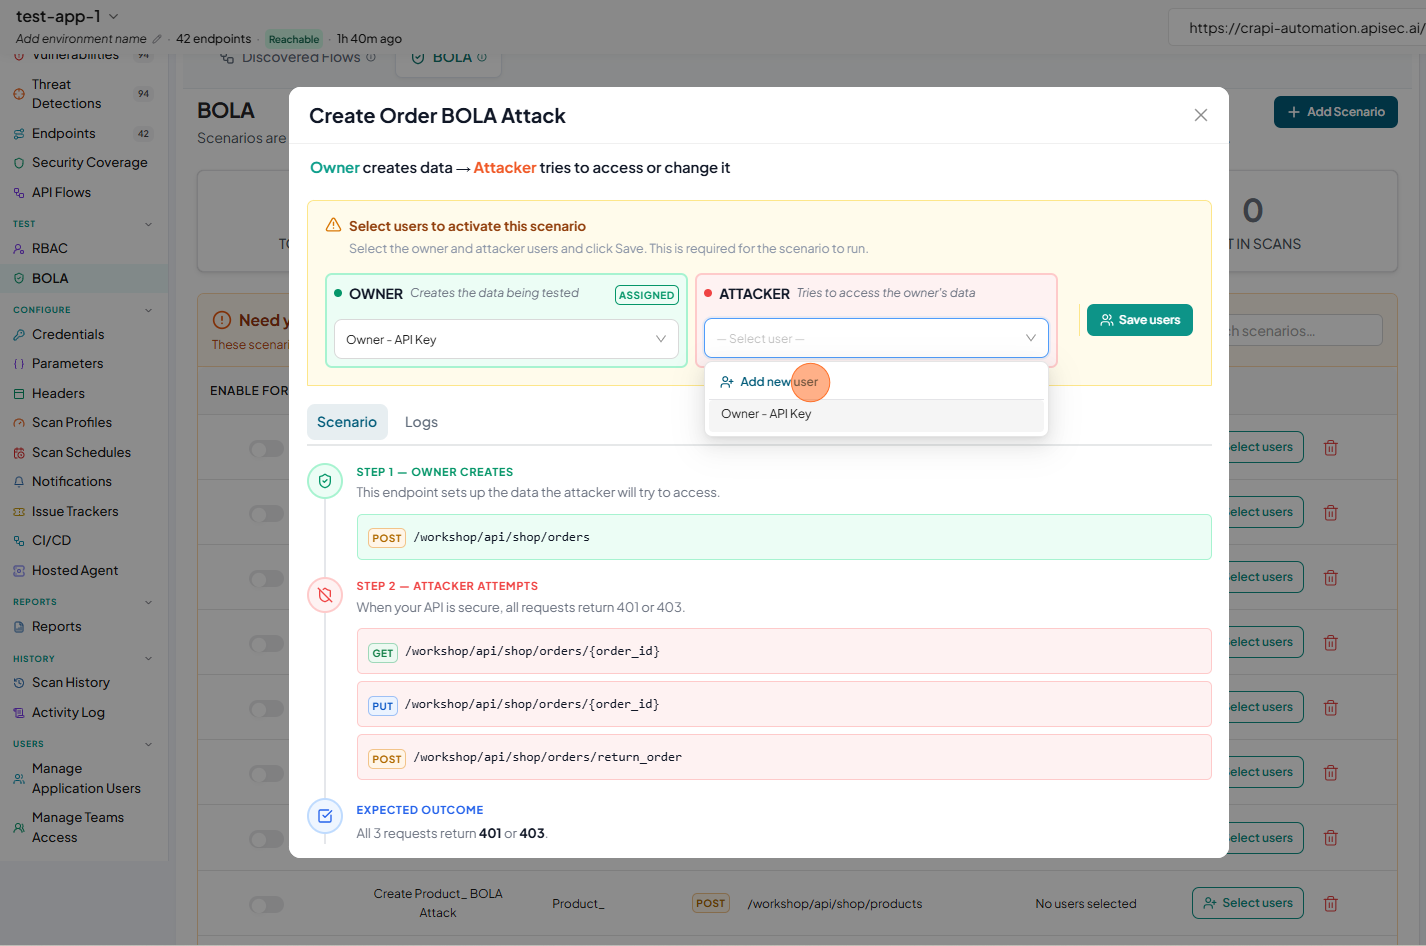This screenshot has width=1426, height=946.
Task: Close the Create Order BOLA Attack dialog
Action: [x=1201, y=115]
